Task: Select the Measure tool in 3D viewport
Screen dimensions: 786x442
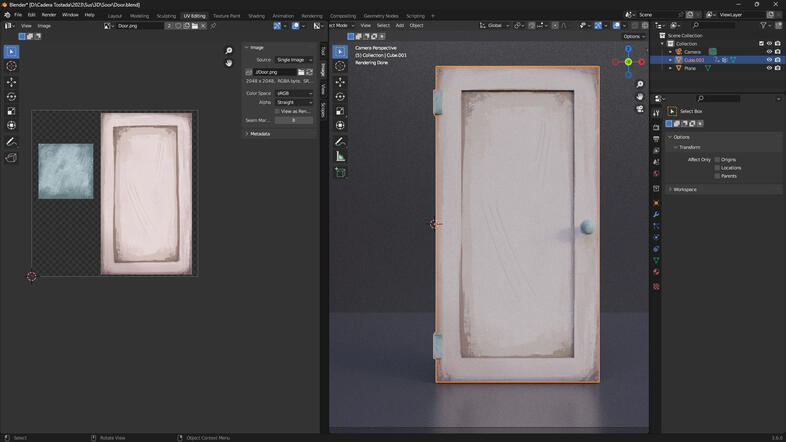Action: coord(340,156)
